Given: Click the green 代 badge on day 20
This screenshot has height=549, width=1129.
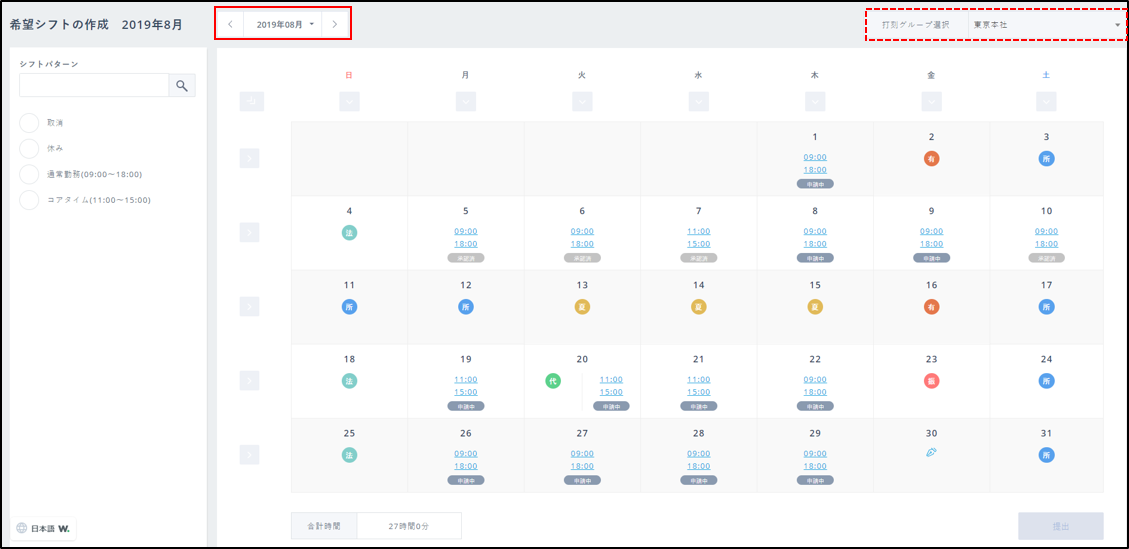Looking at the screenshot, I should (553, 381).
